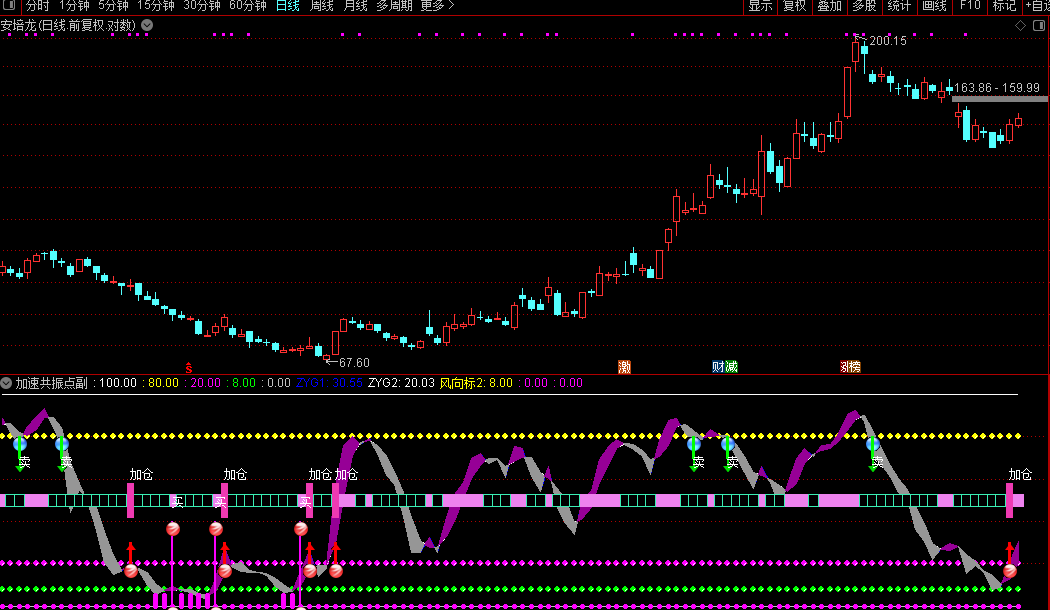
Task: Click the 榜 event marker
Action: coord(855,367)
